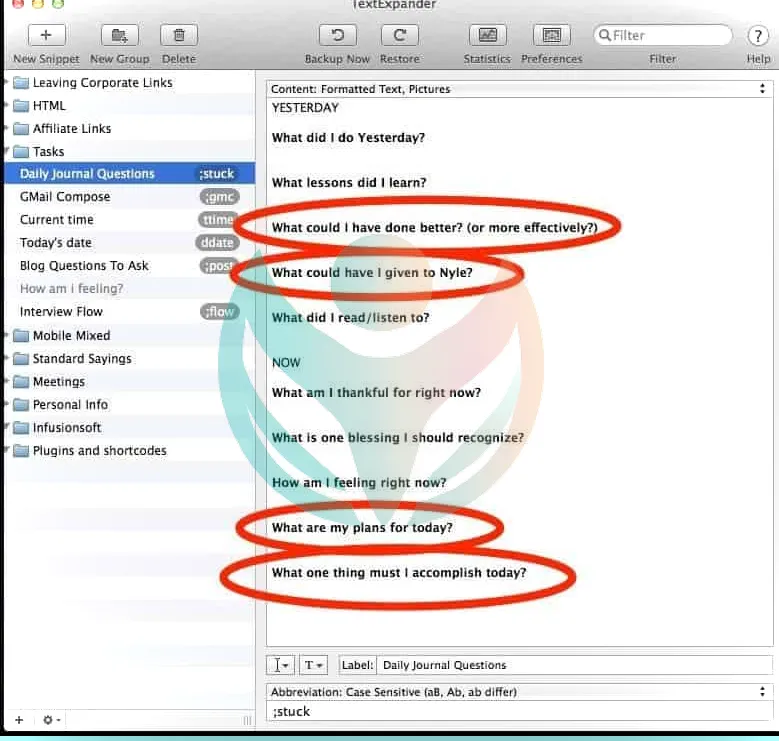The image size is (779, 741).
Task: Open the cursor insertion dropdown button
Action: tap(280, 665)
